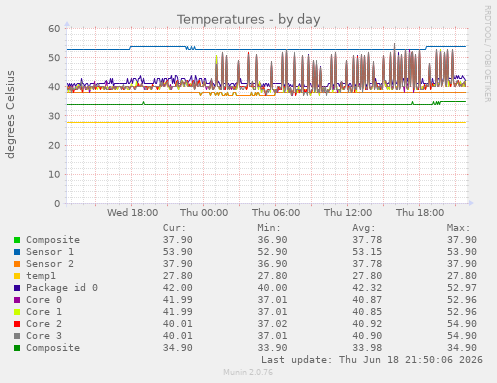
Task: Click the 'Thu 06:00' time axis label
Action: coord(276,213)
